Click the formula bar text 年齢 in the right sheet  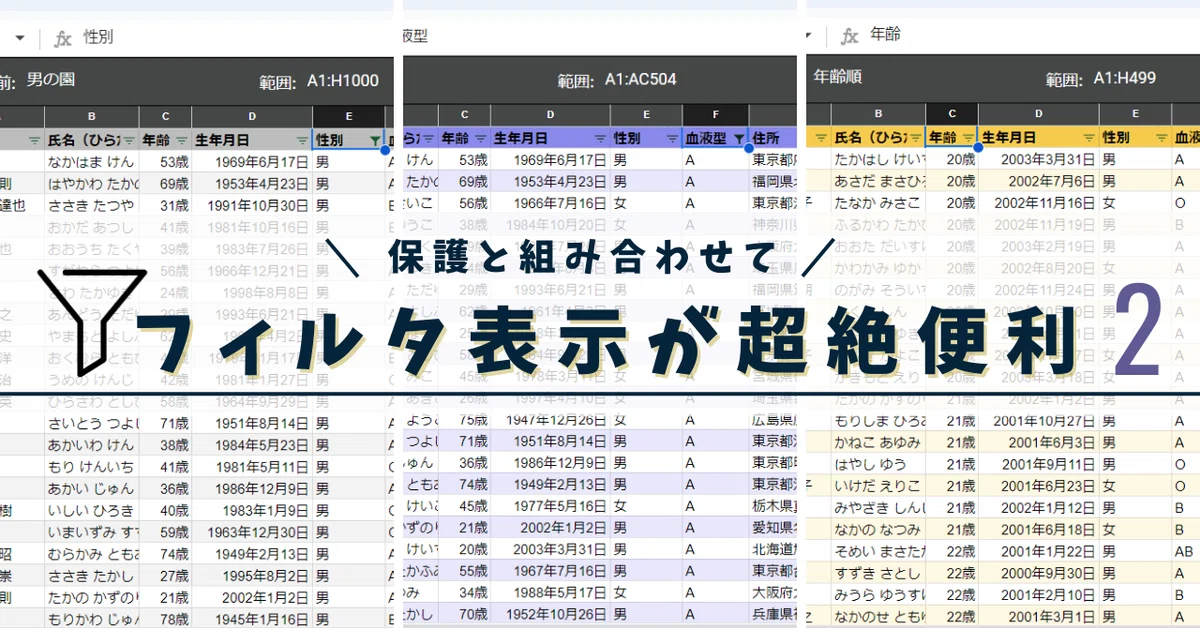click(886, 35)
